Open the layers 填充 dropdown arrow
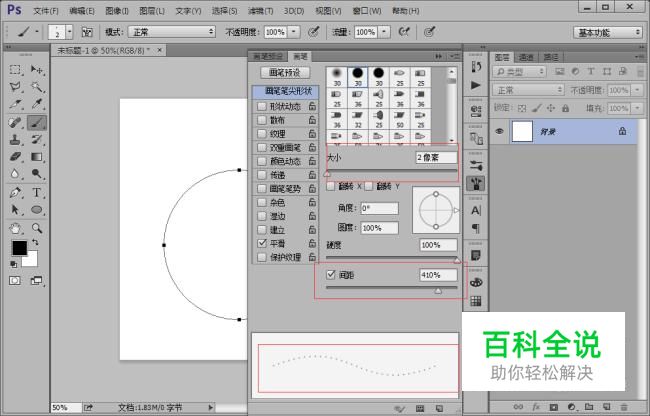The image size is (650, 416). [637, 108]
